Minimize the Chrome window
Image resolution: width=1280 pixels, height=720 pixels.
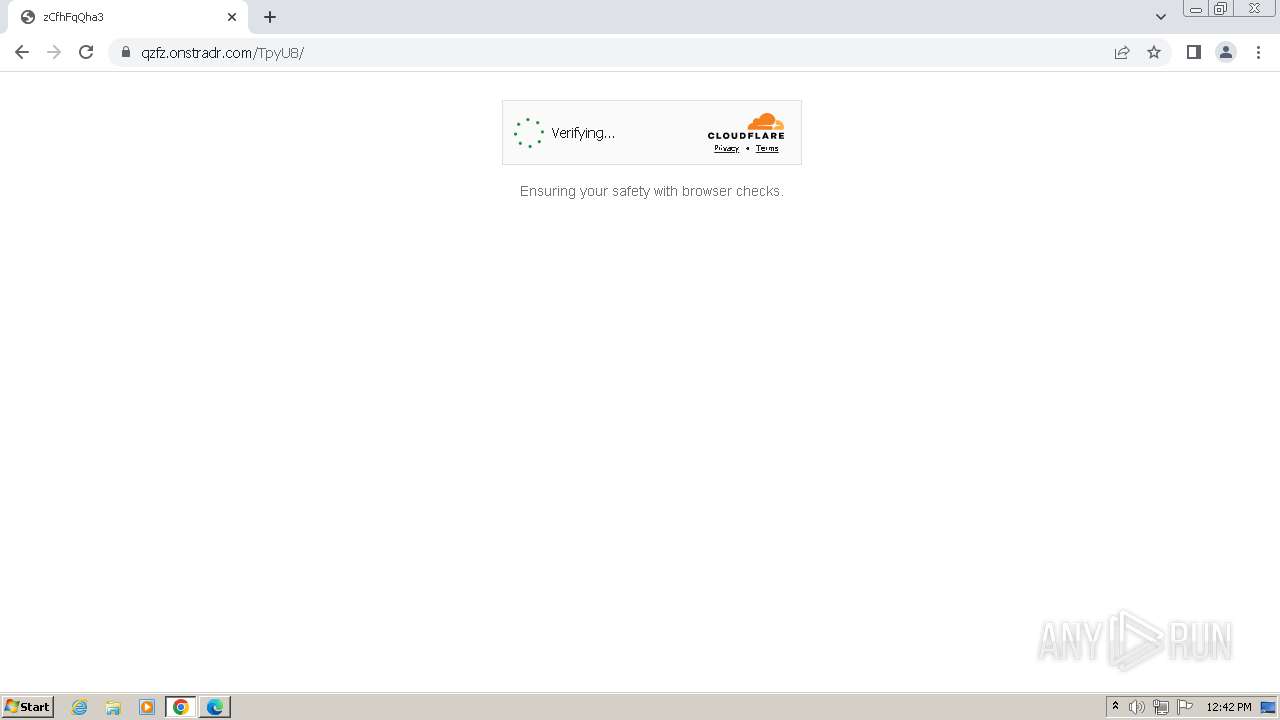coord(1196,9)
